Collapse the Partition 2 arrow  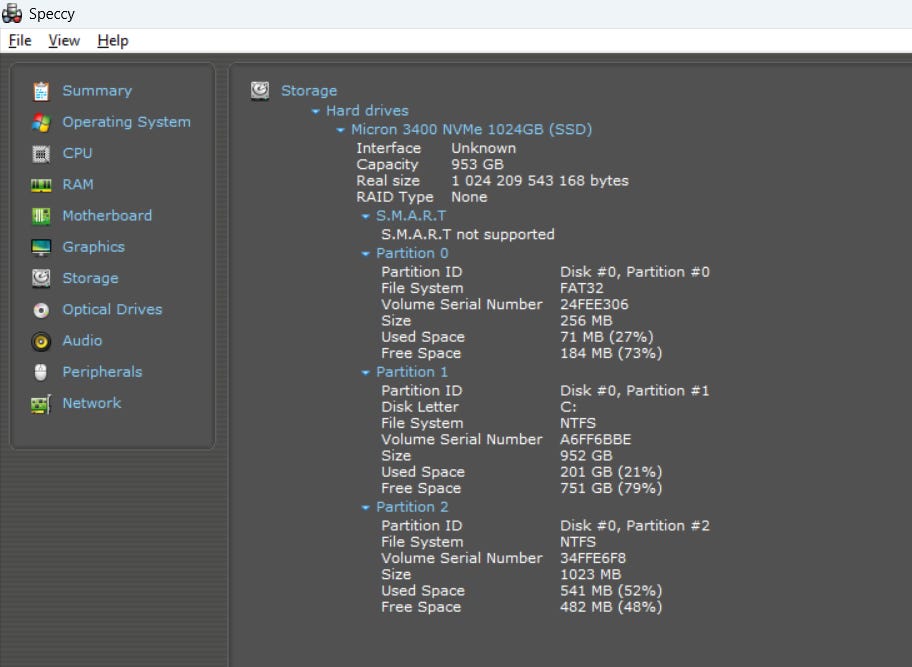pyautogui.click(x=365, y=508)
